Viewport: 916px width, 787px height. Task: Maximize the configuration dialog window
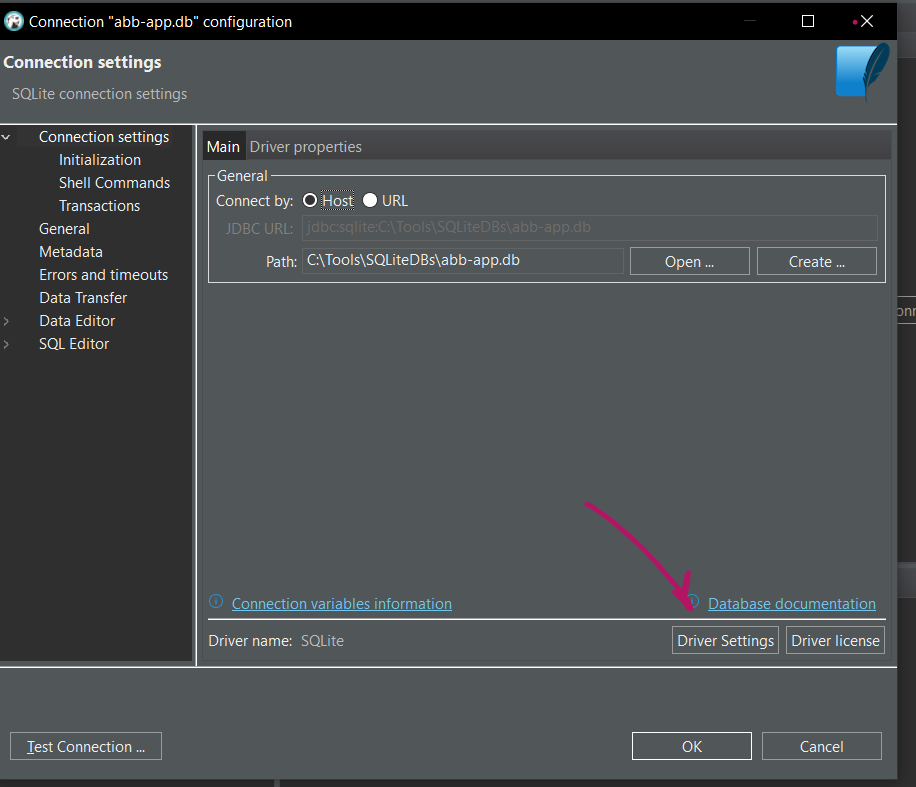(807, 21)
